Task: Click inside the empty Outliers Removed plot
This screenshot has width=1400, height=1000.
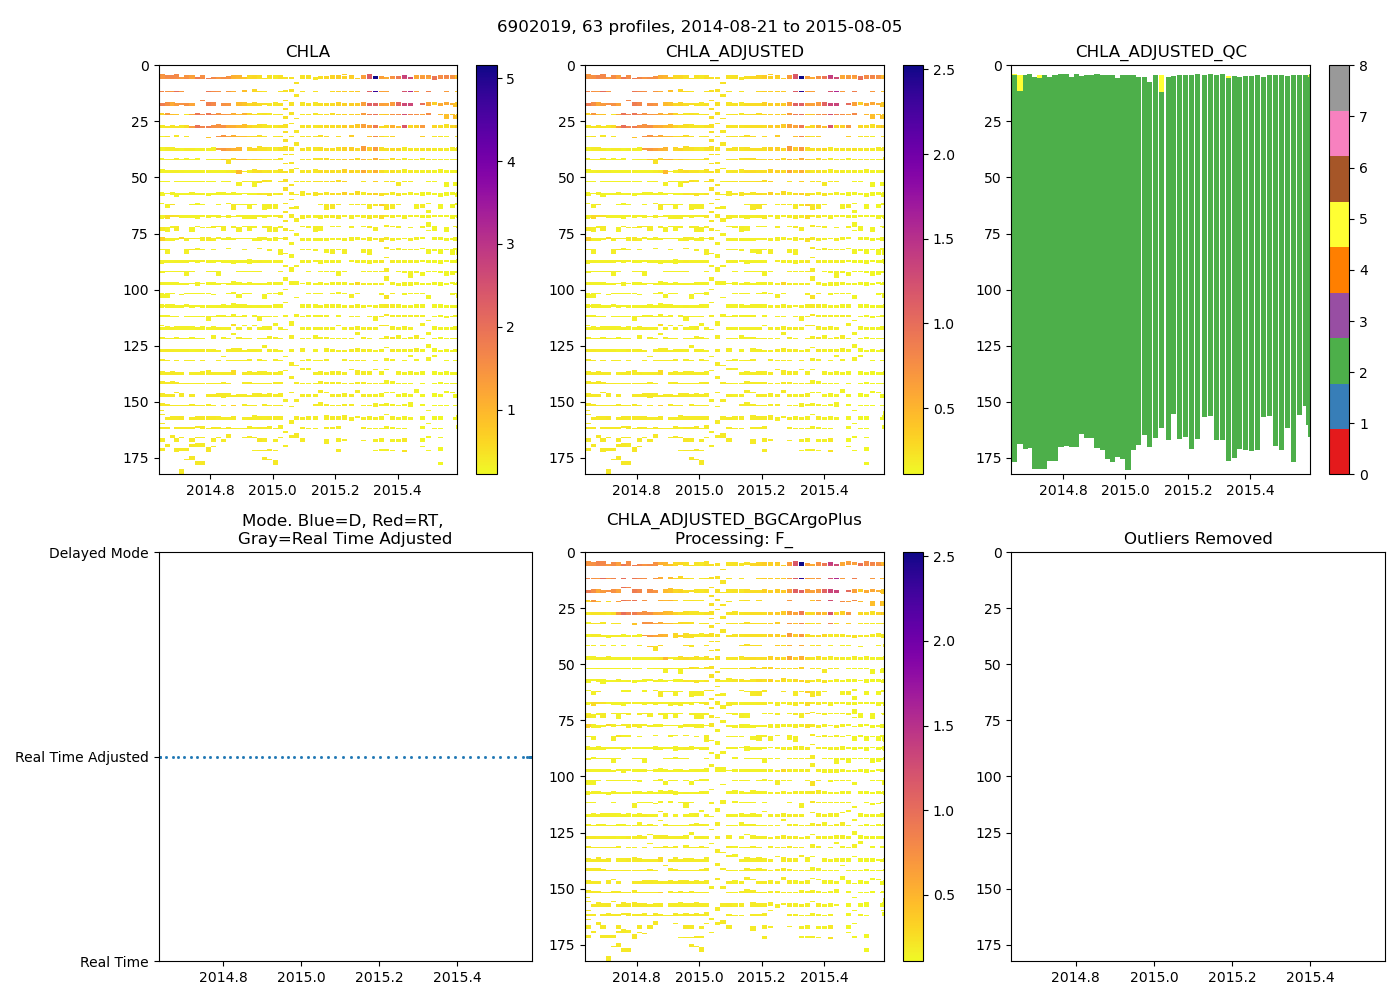Action: point(1197,757)
